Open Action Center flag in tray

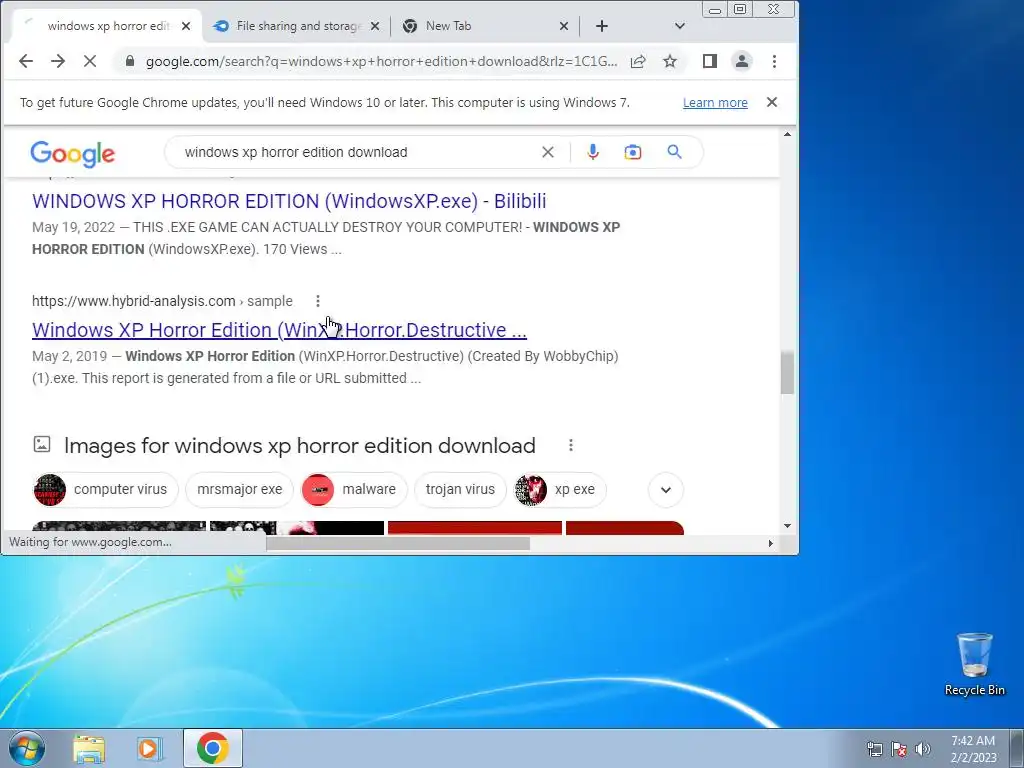(x=899, y=749)
